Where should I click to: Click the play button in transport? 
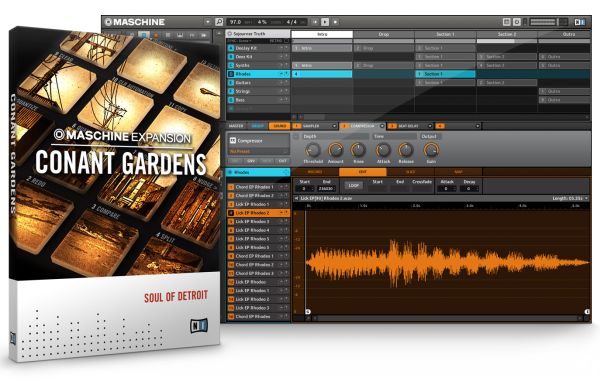325,22
